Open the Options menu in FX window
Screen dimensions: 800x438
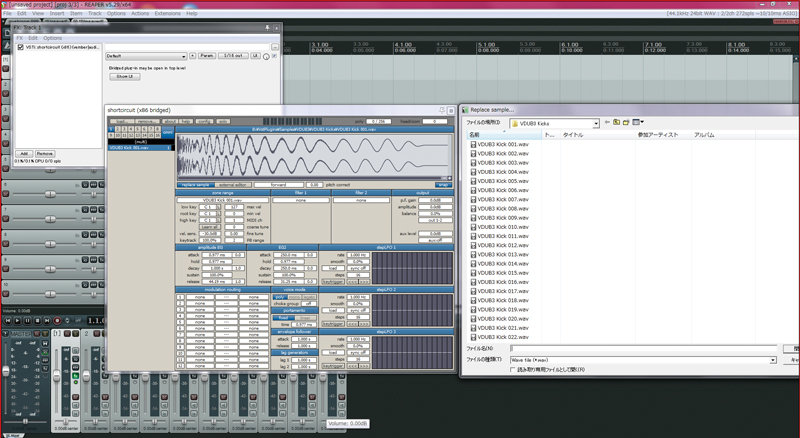pos(51,36)
